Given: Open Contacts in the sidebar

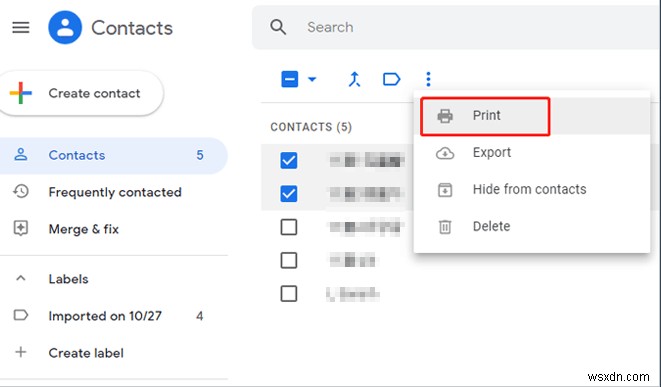Looking at the screenshot, I should pyautogui.click(x=113, y=155).
